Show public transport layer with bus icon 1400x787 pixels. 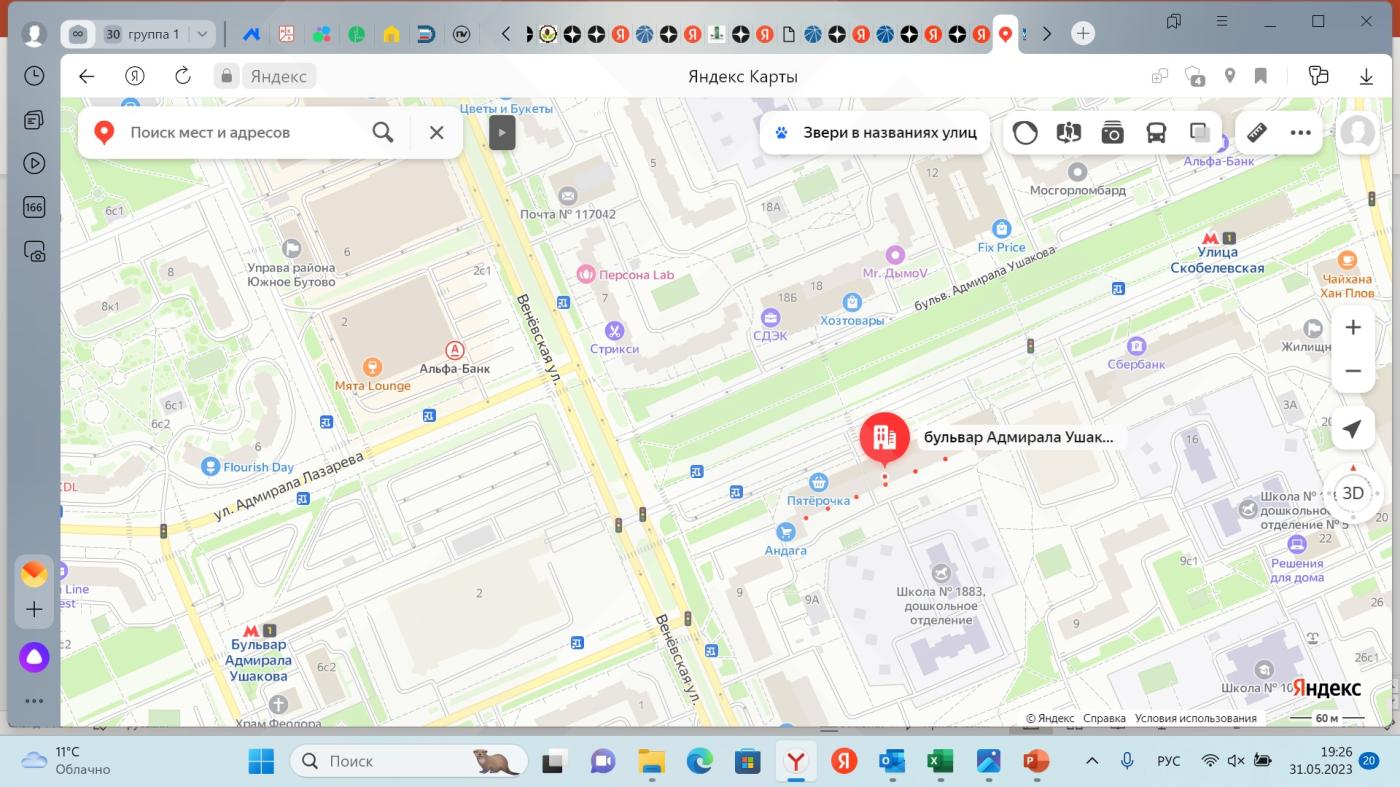[x=1156, y=133]
